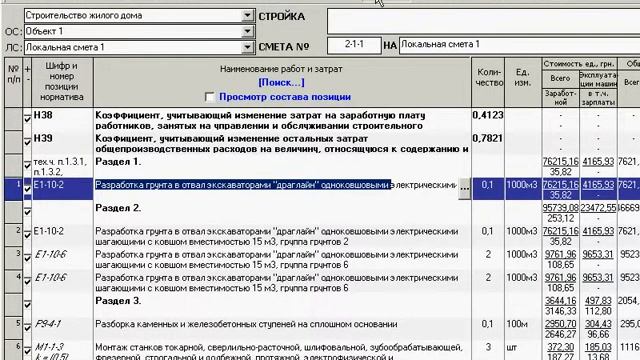This screenshot has width=640, height=360.
Task: Toggle checkbox in Раздел 1 row
Action: click(27, 165)
